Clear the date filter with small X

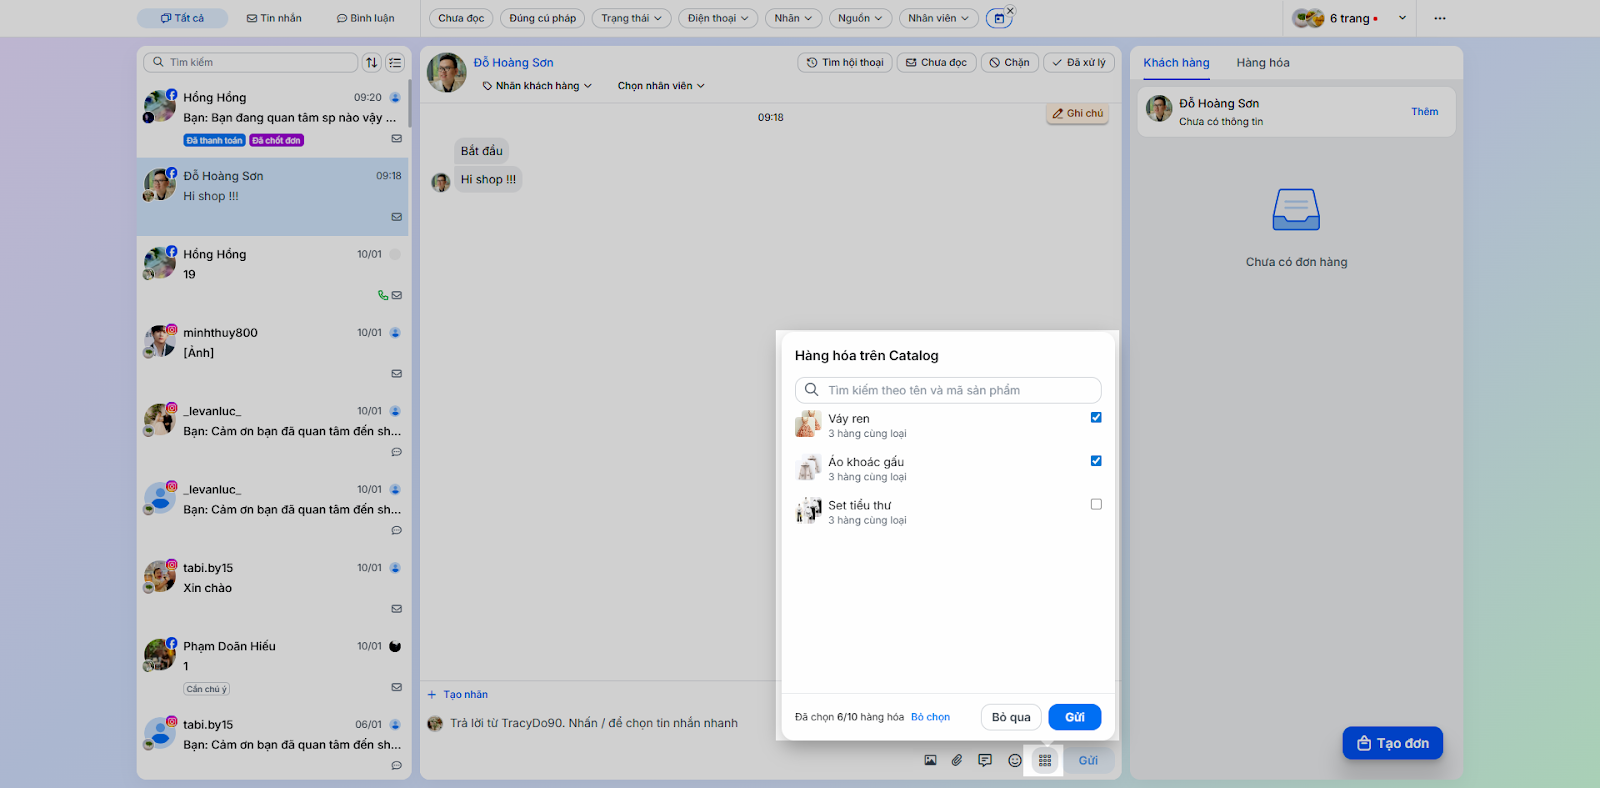(1010, 11)
